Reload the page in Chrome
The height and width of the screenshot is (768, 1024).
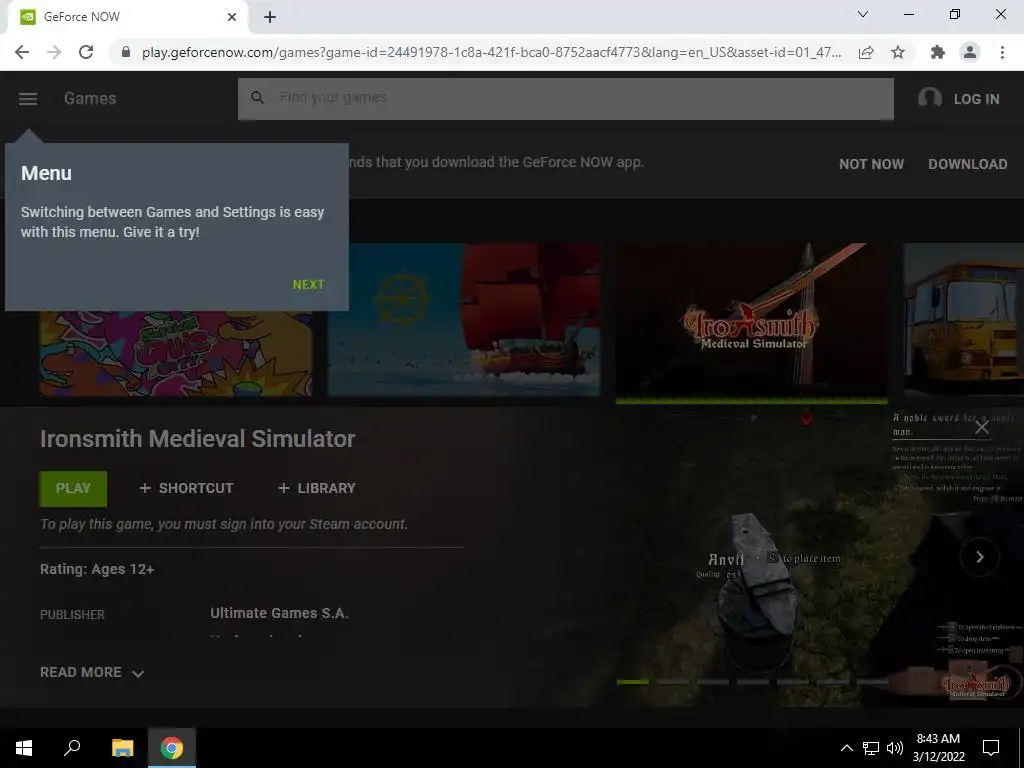86,52
